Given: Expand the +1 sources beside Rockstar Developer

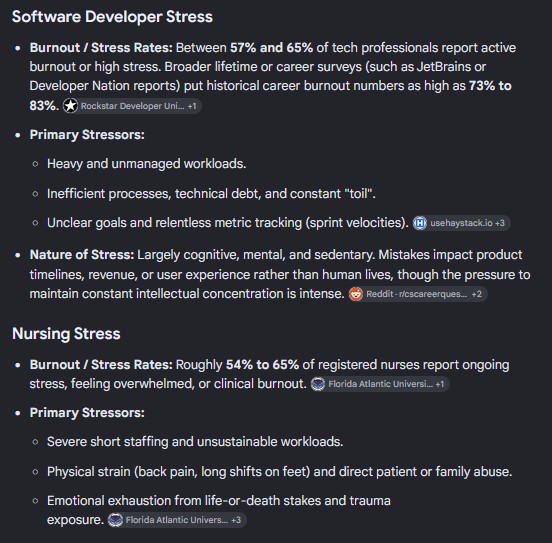Looking at the screenshot, I should pos(192,106).
